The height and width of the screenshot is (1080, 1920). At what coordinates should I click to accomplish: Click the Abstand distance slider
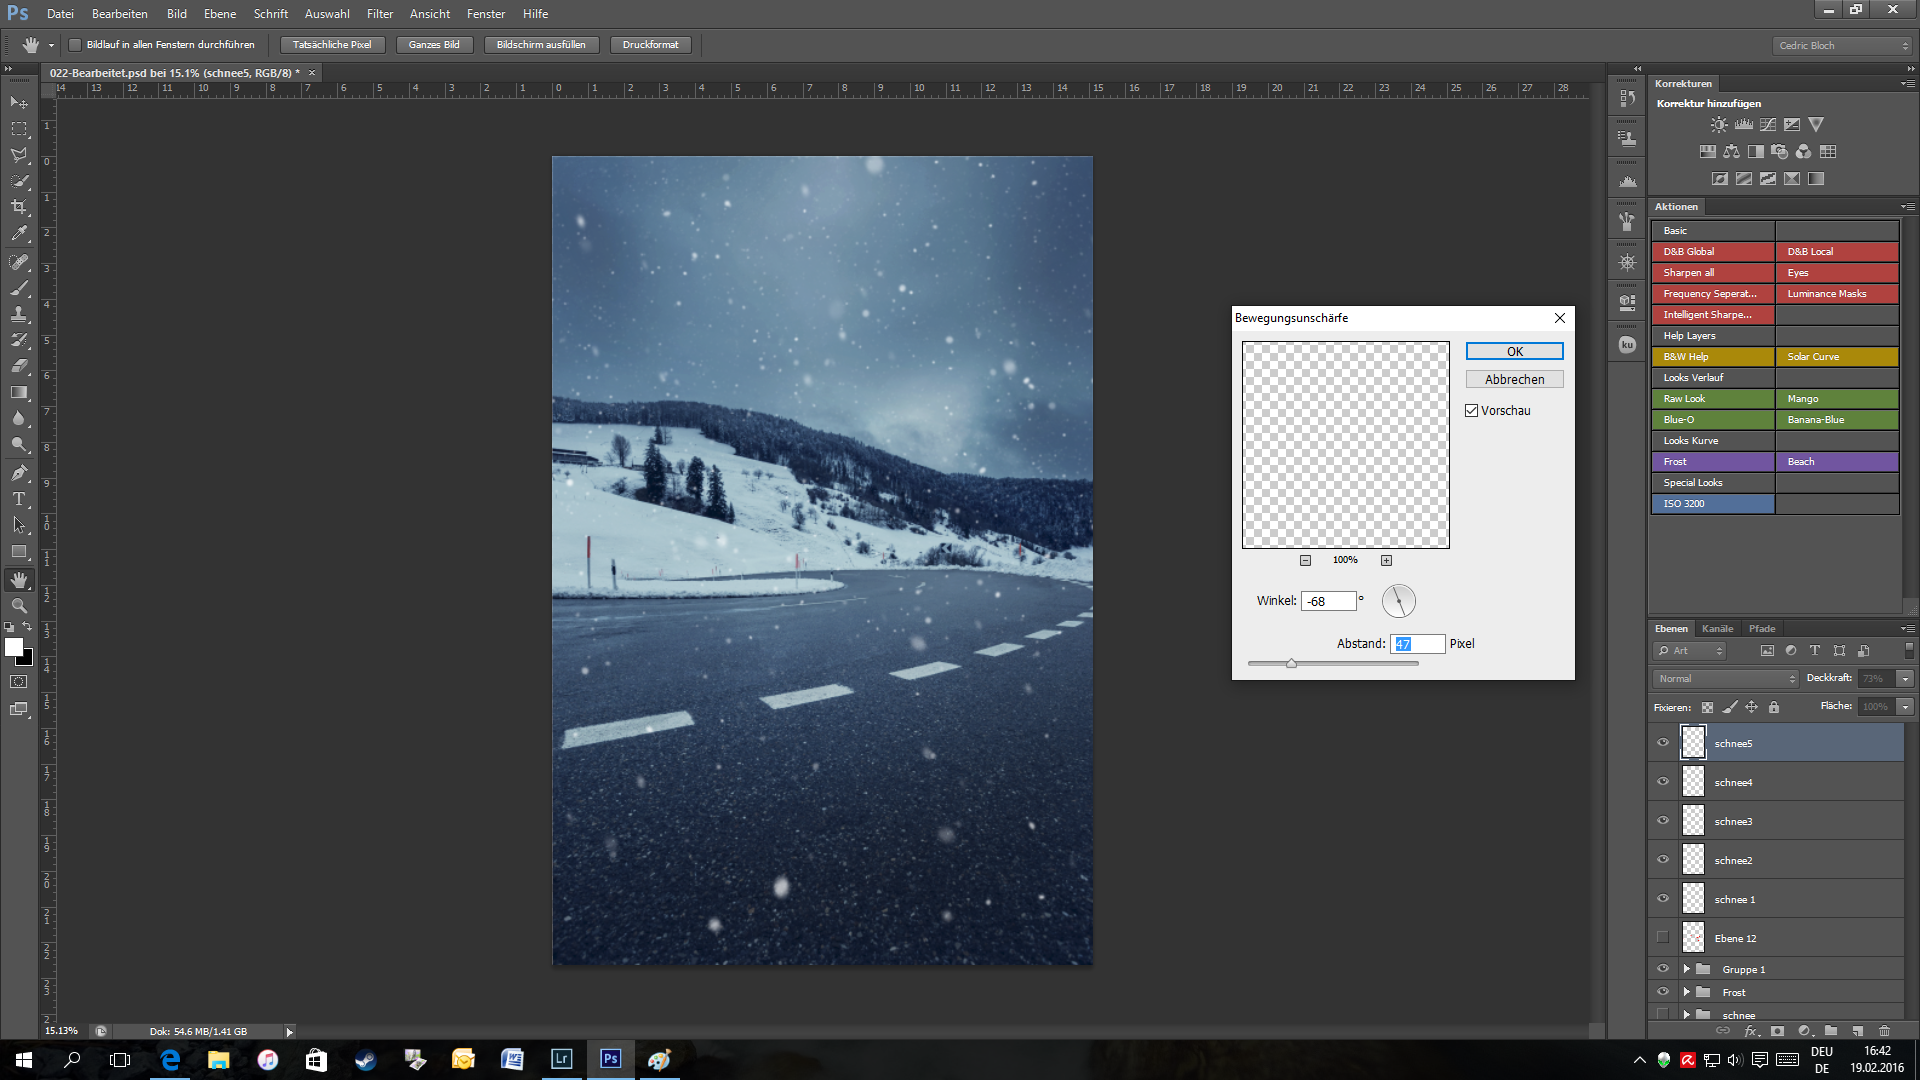pyautogui.click(x=1333, y=663)
